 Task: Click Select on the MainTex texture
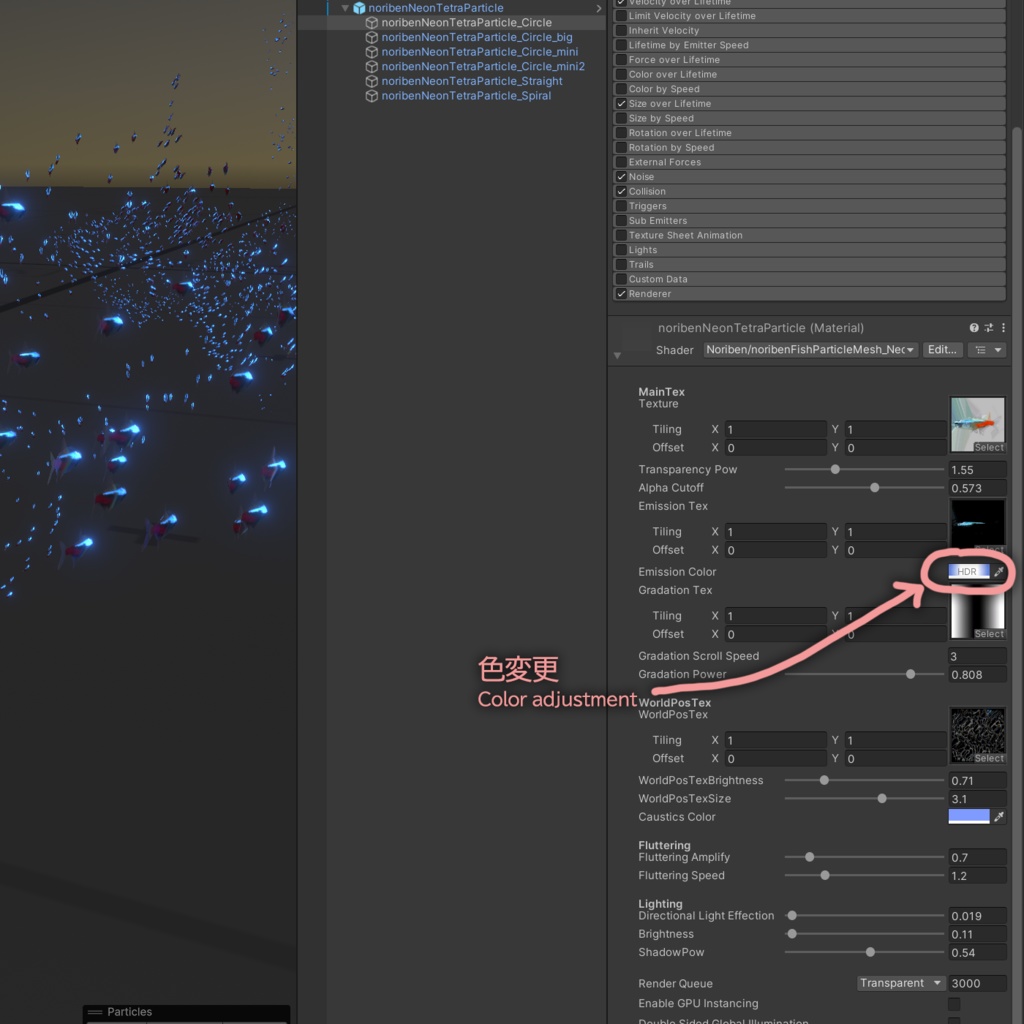coord(989,447)
